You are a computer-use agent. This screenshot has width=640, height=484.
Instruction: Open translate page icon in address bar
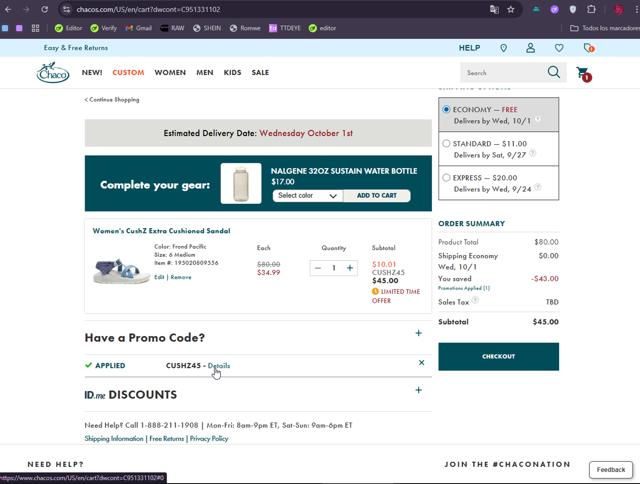(x=494, y=9)
